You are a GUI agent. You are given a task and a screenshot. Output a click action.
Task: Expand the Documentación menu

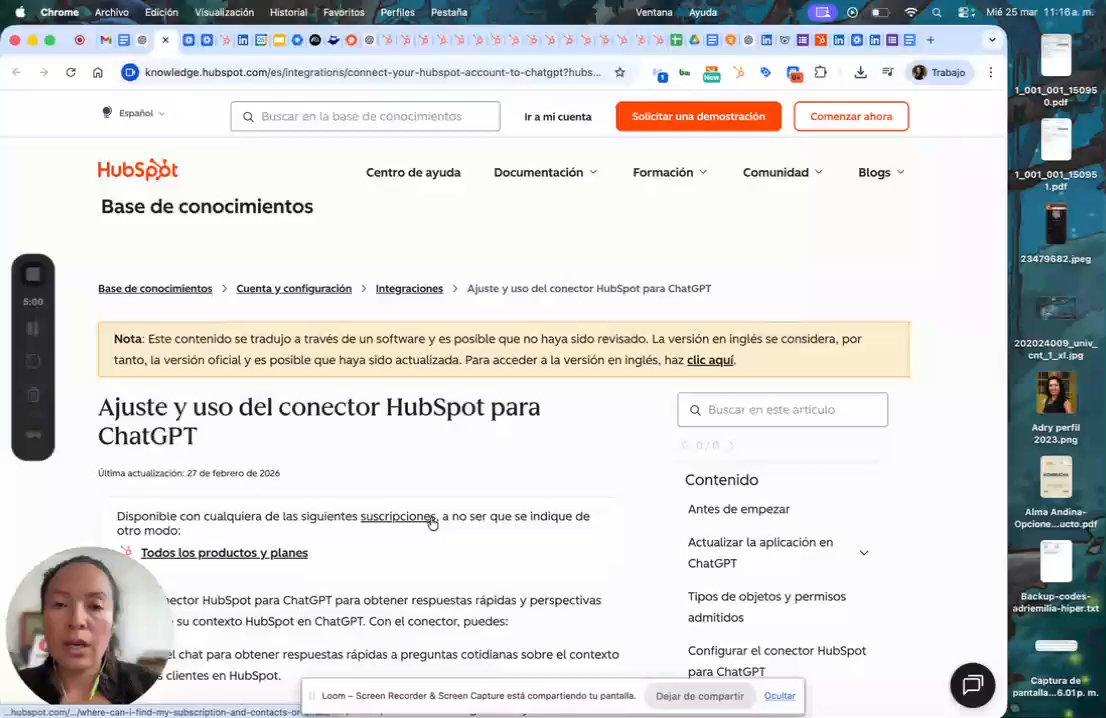pos(545,172)
